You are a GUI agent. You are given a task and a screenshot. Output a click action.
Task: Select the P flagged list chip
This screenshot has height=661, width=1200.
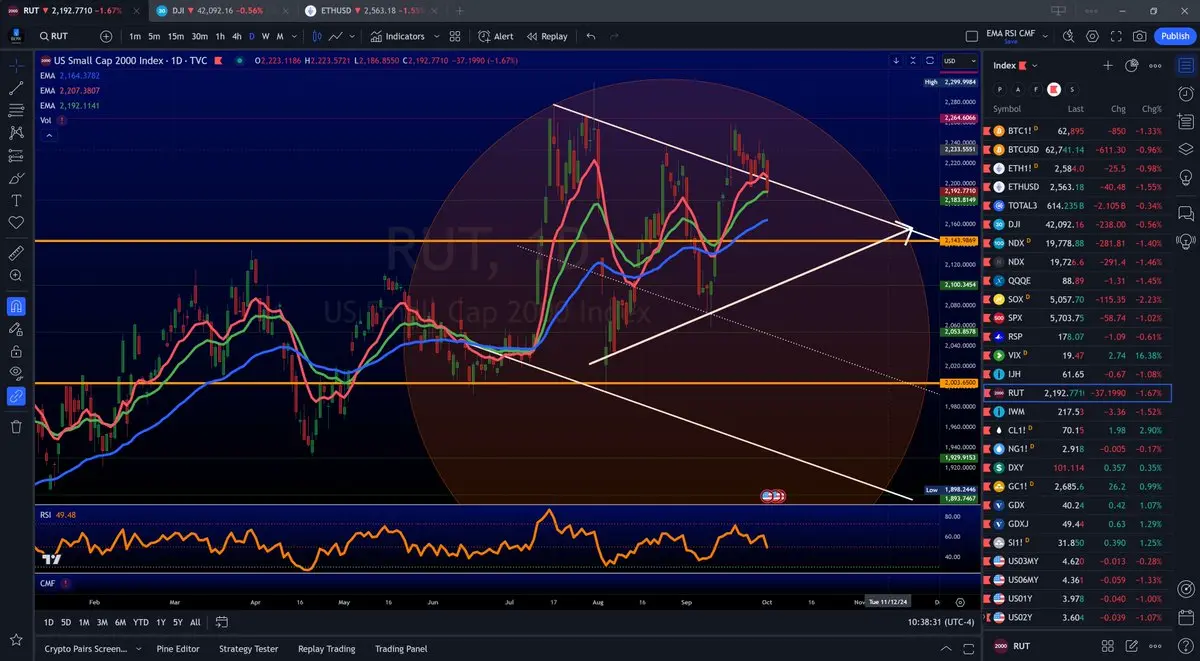(x=999, y=89)
